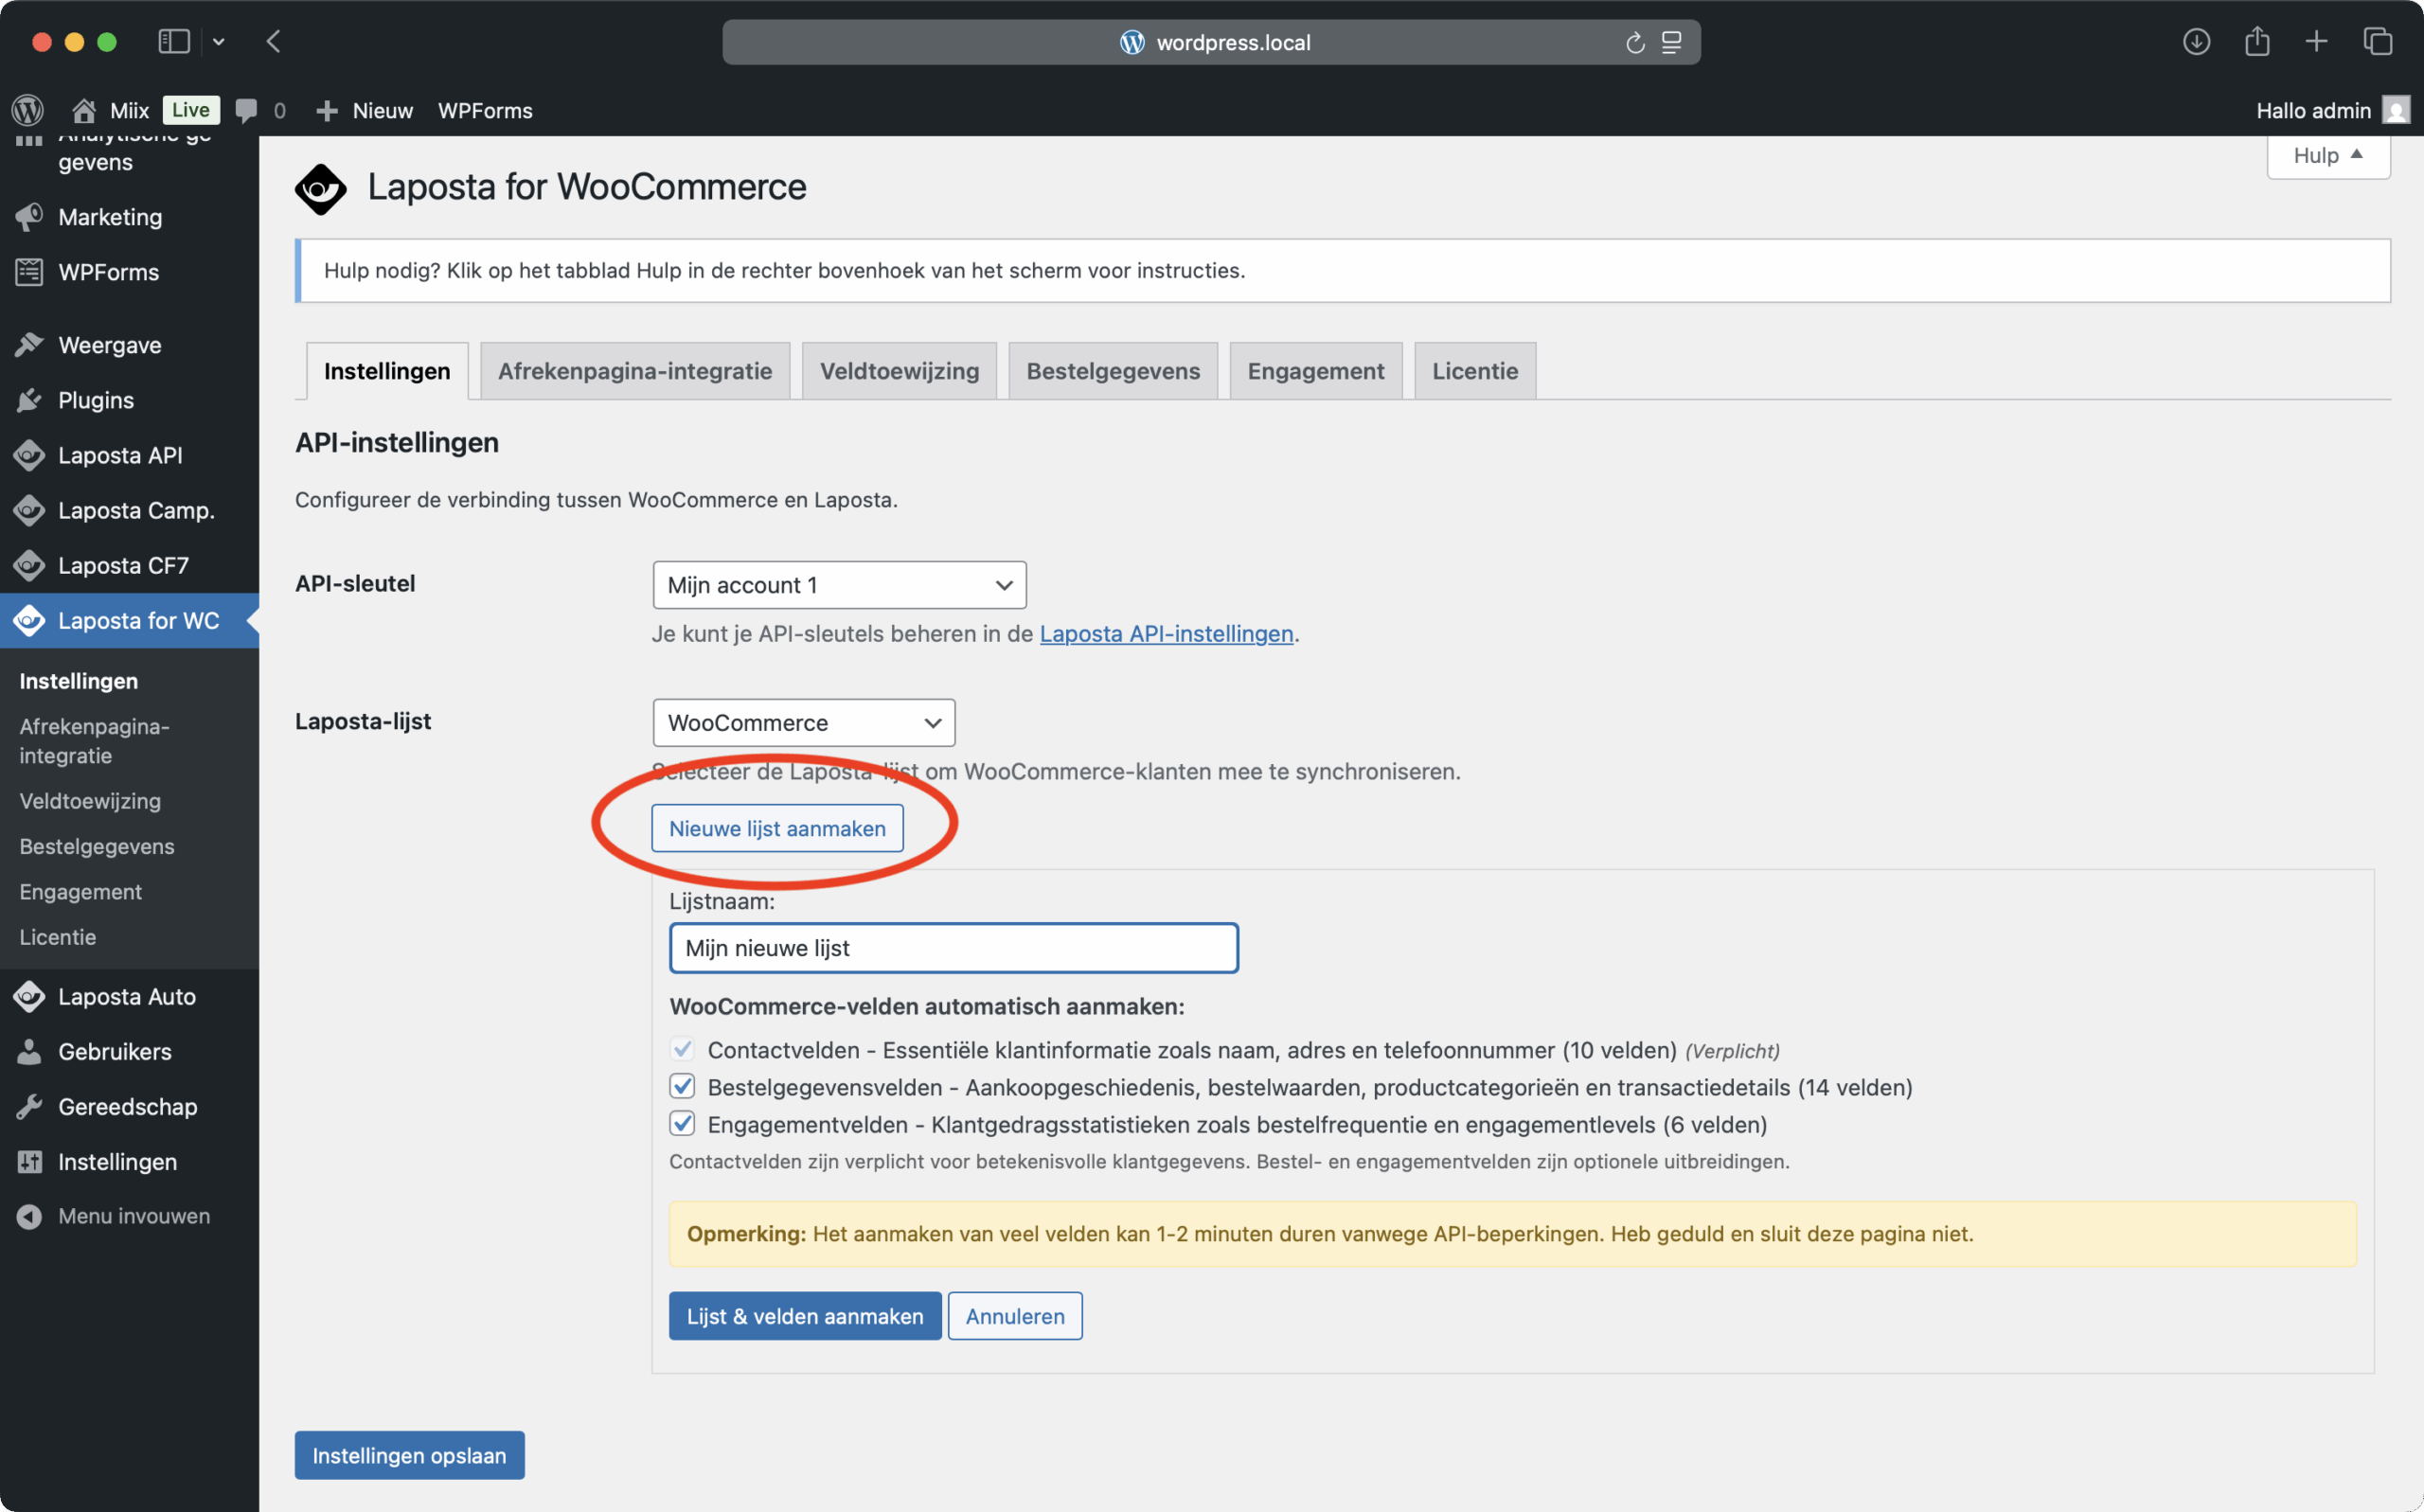
Task: Show the Safari tab overview icon
Action: [x=2377, y=41]
